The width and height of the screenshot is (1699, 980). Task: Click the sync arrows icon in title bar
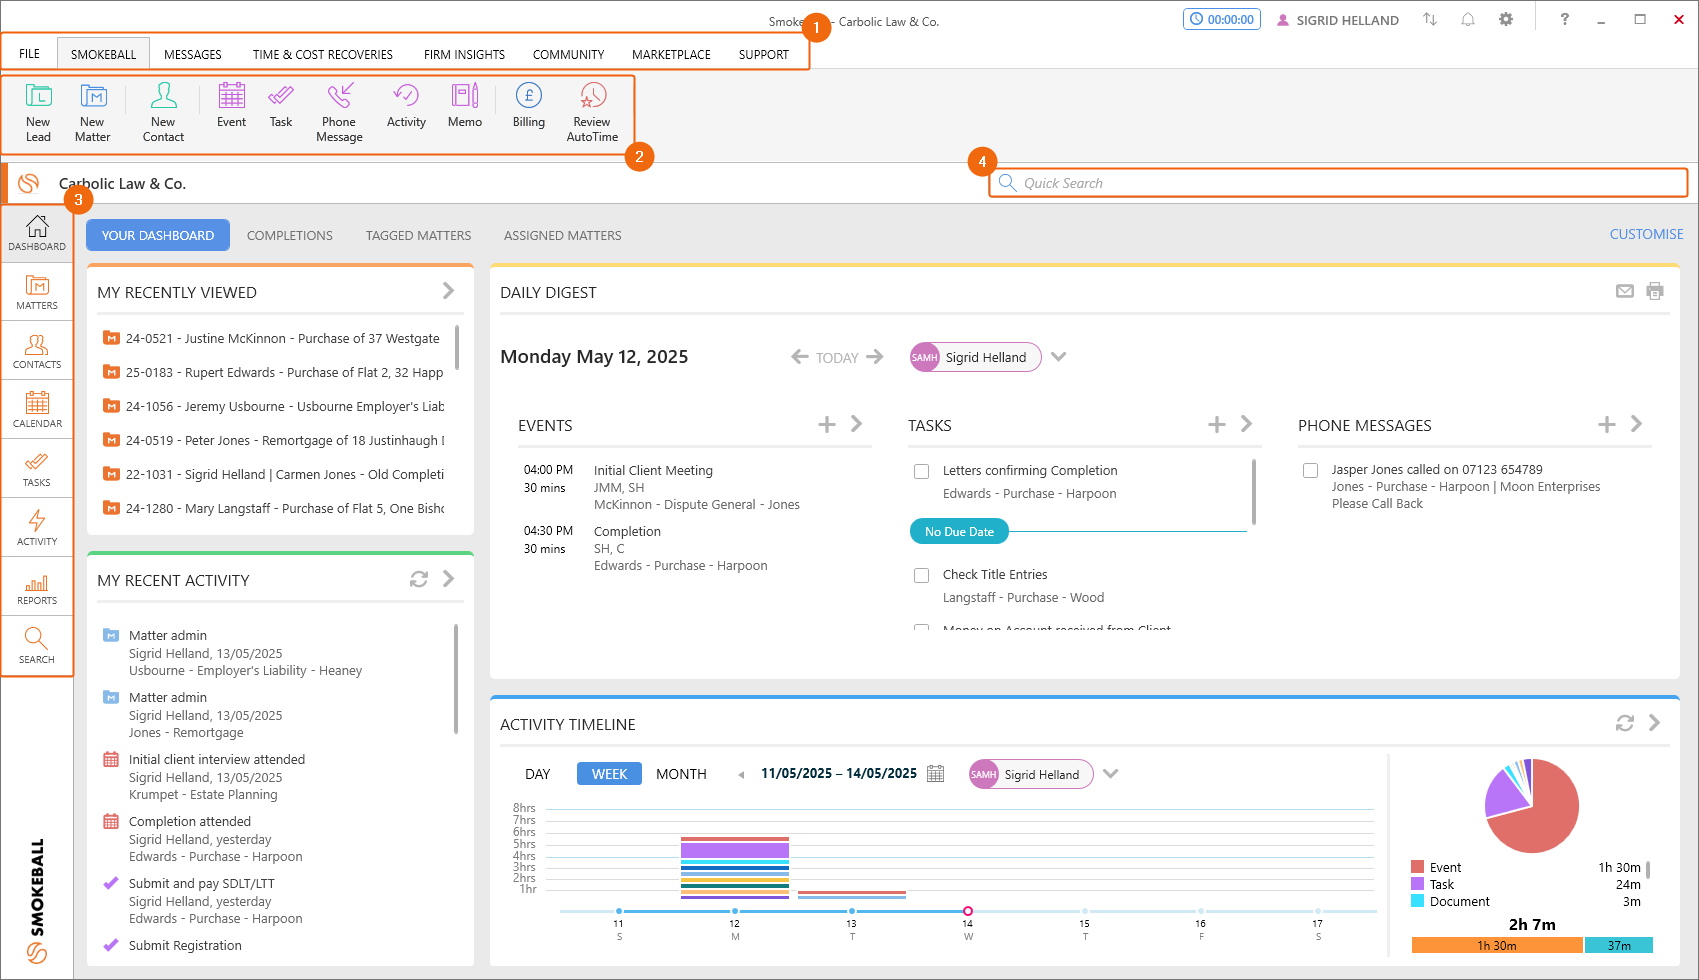click(1430, 19)
